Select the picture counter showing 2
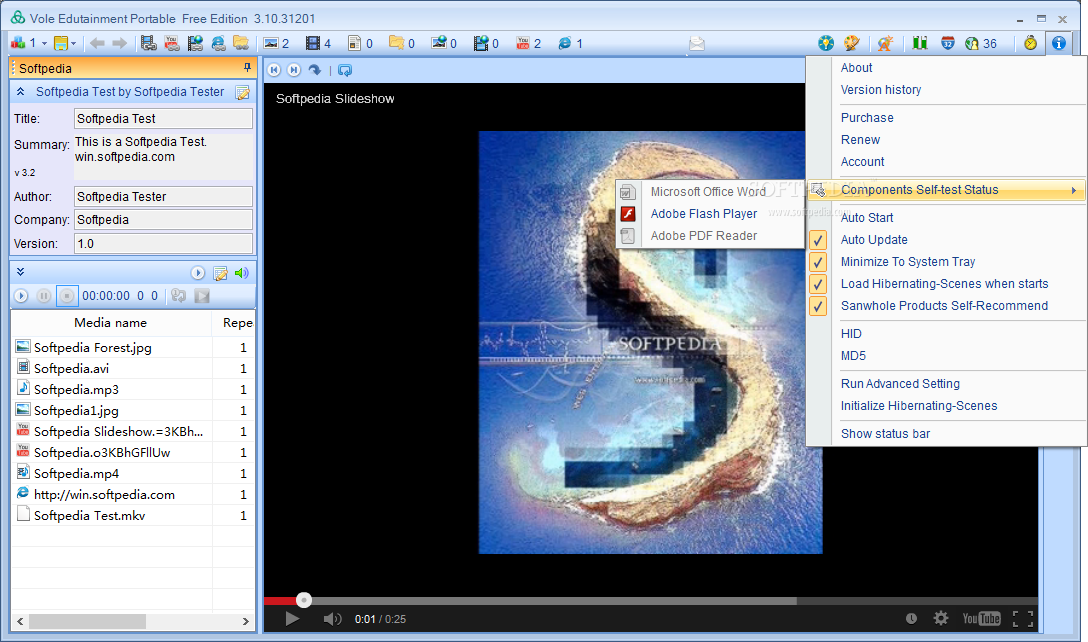 pyautogui.click(x=276, y=44)
